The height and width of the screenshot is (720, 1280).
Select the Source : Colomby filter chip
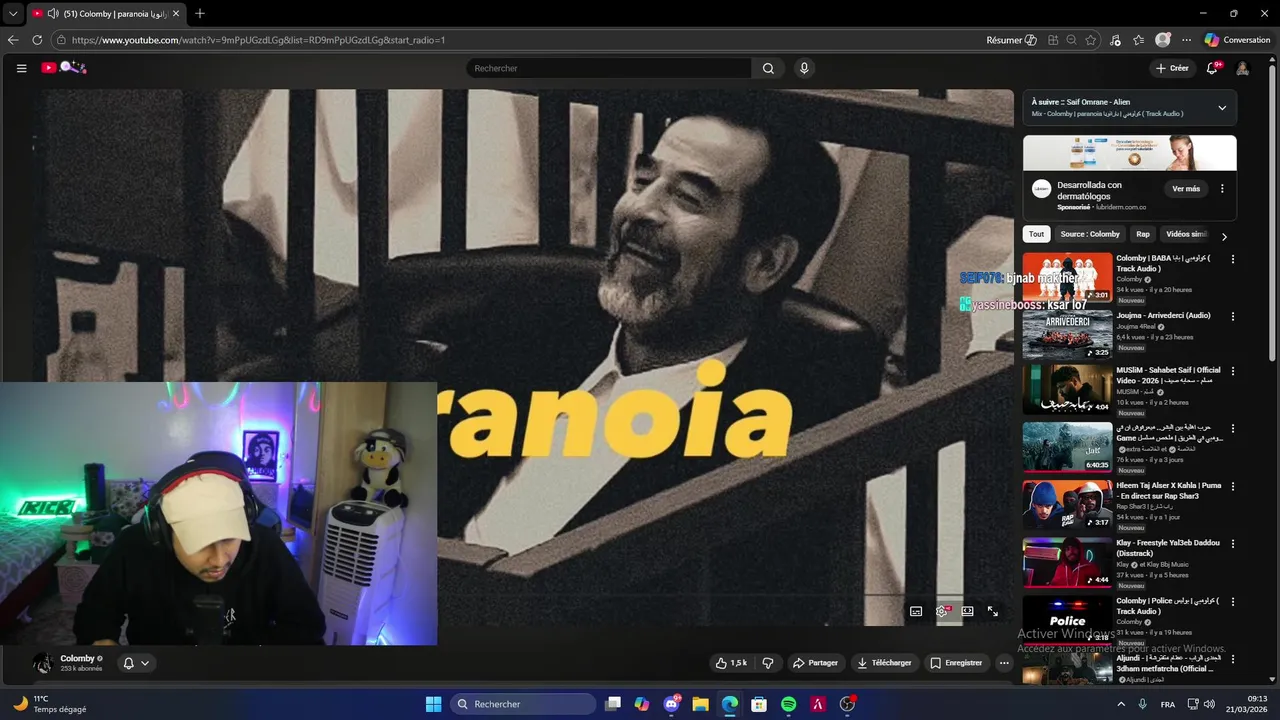[x=1090, y=234]
